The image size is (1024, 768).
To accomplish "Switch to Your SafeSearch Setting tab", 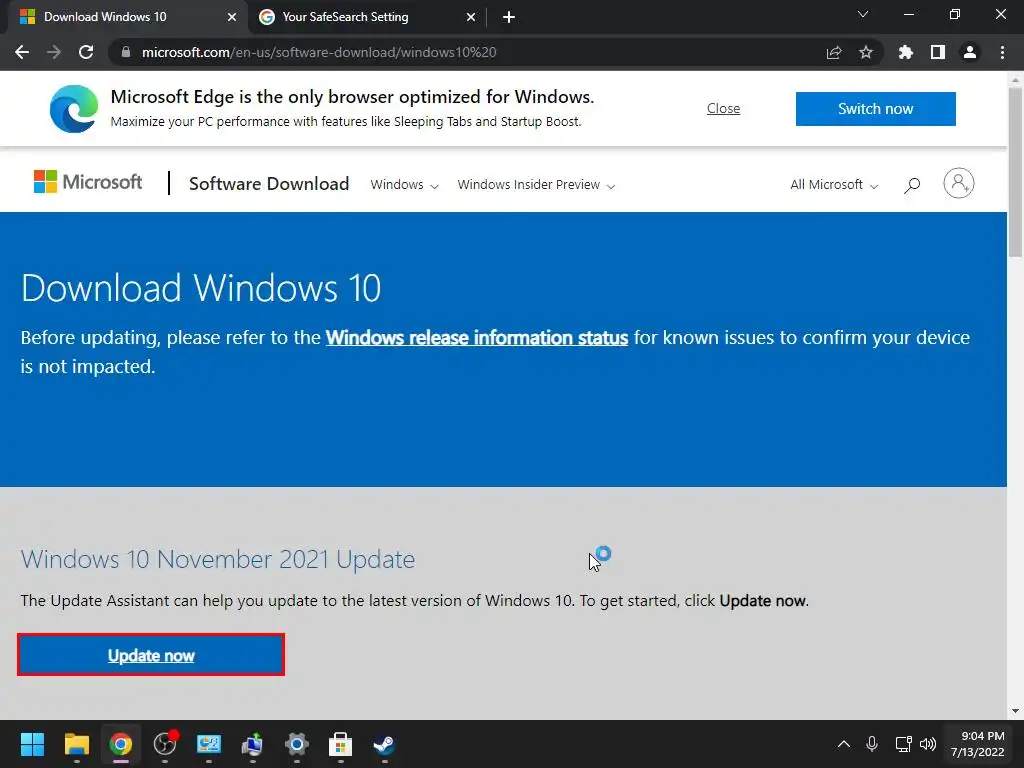I will (x=368, y=18).
